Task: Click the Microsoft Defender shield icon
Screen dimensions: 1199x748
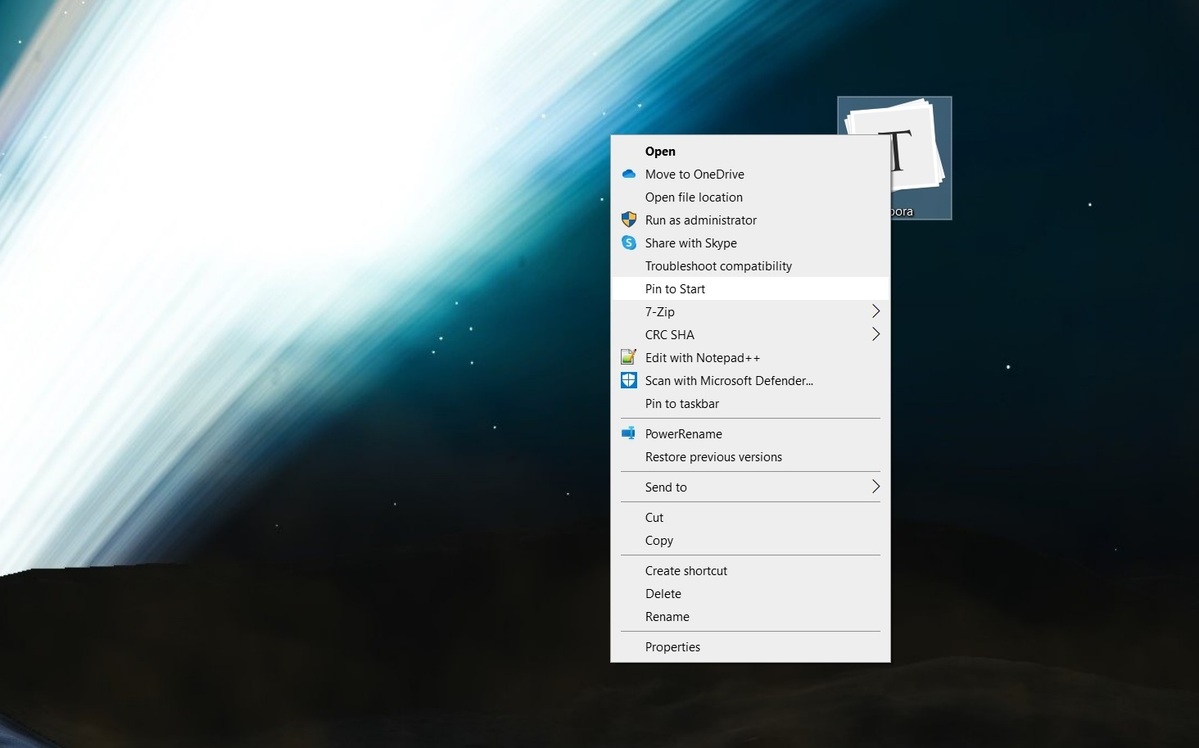Action: tap(629, 381)
